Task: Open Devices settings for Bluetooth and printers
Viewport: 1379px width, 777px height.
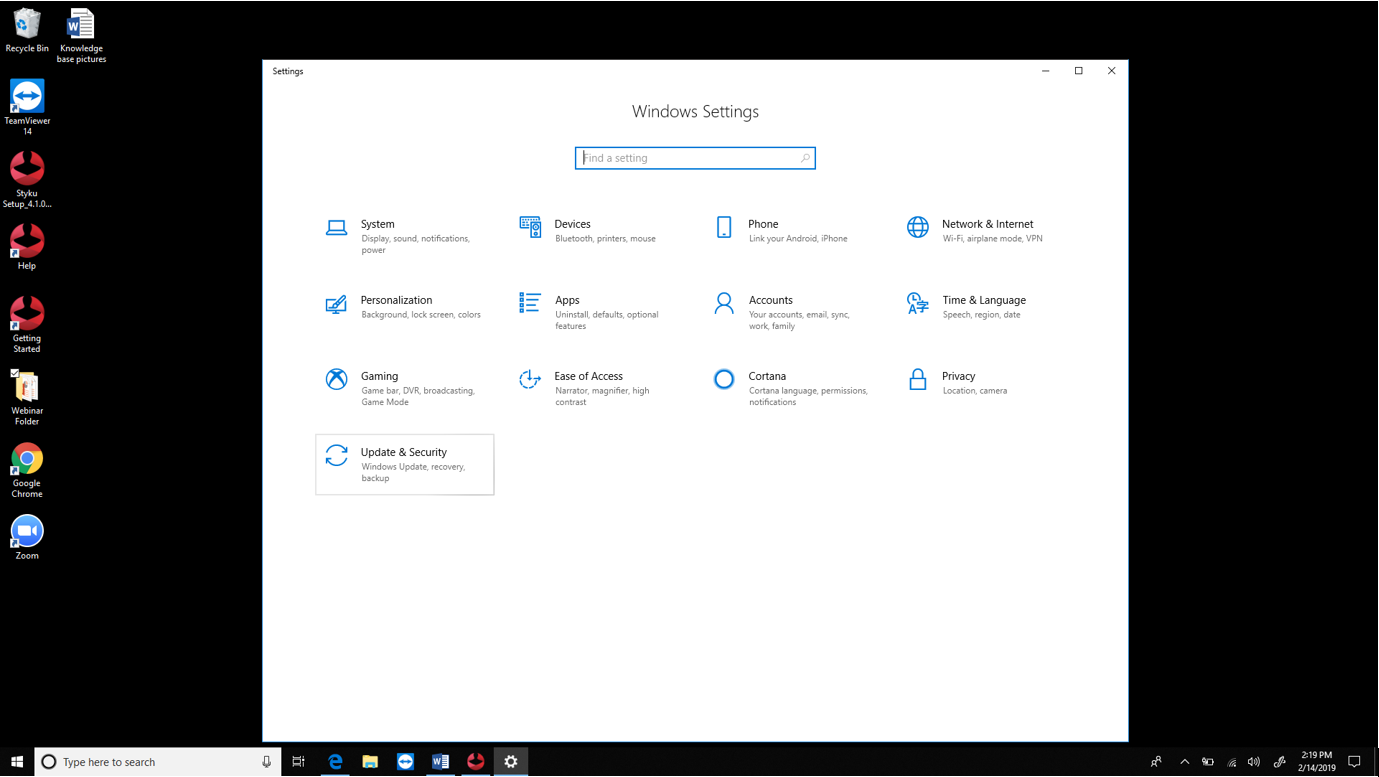Action: click(x=572, y=225)
